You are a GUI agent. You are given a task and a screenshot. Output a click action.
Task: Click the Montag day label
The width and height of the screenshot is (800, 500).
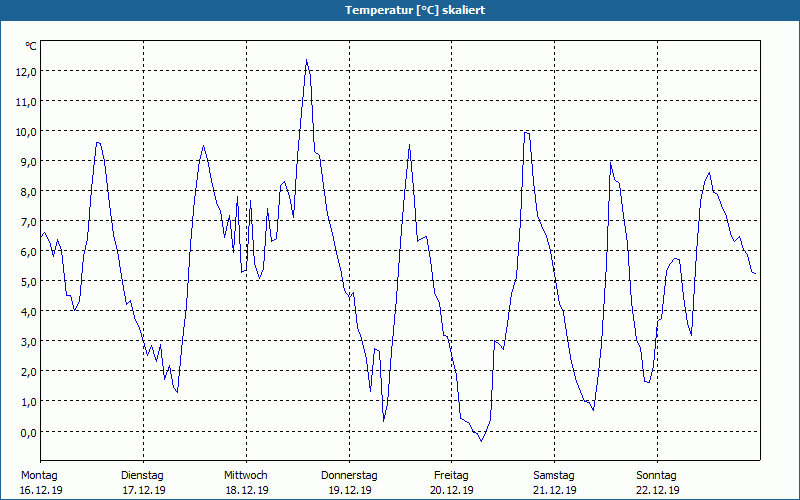pos(39,476)
